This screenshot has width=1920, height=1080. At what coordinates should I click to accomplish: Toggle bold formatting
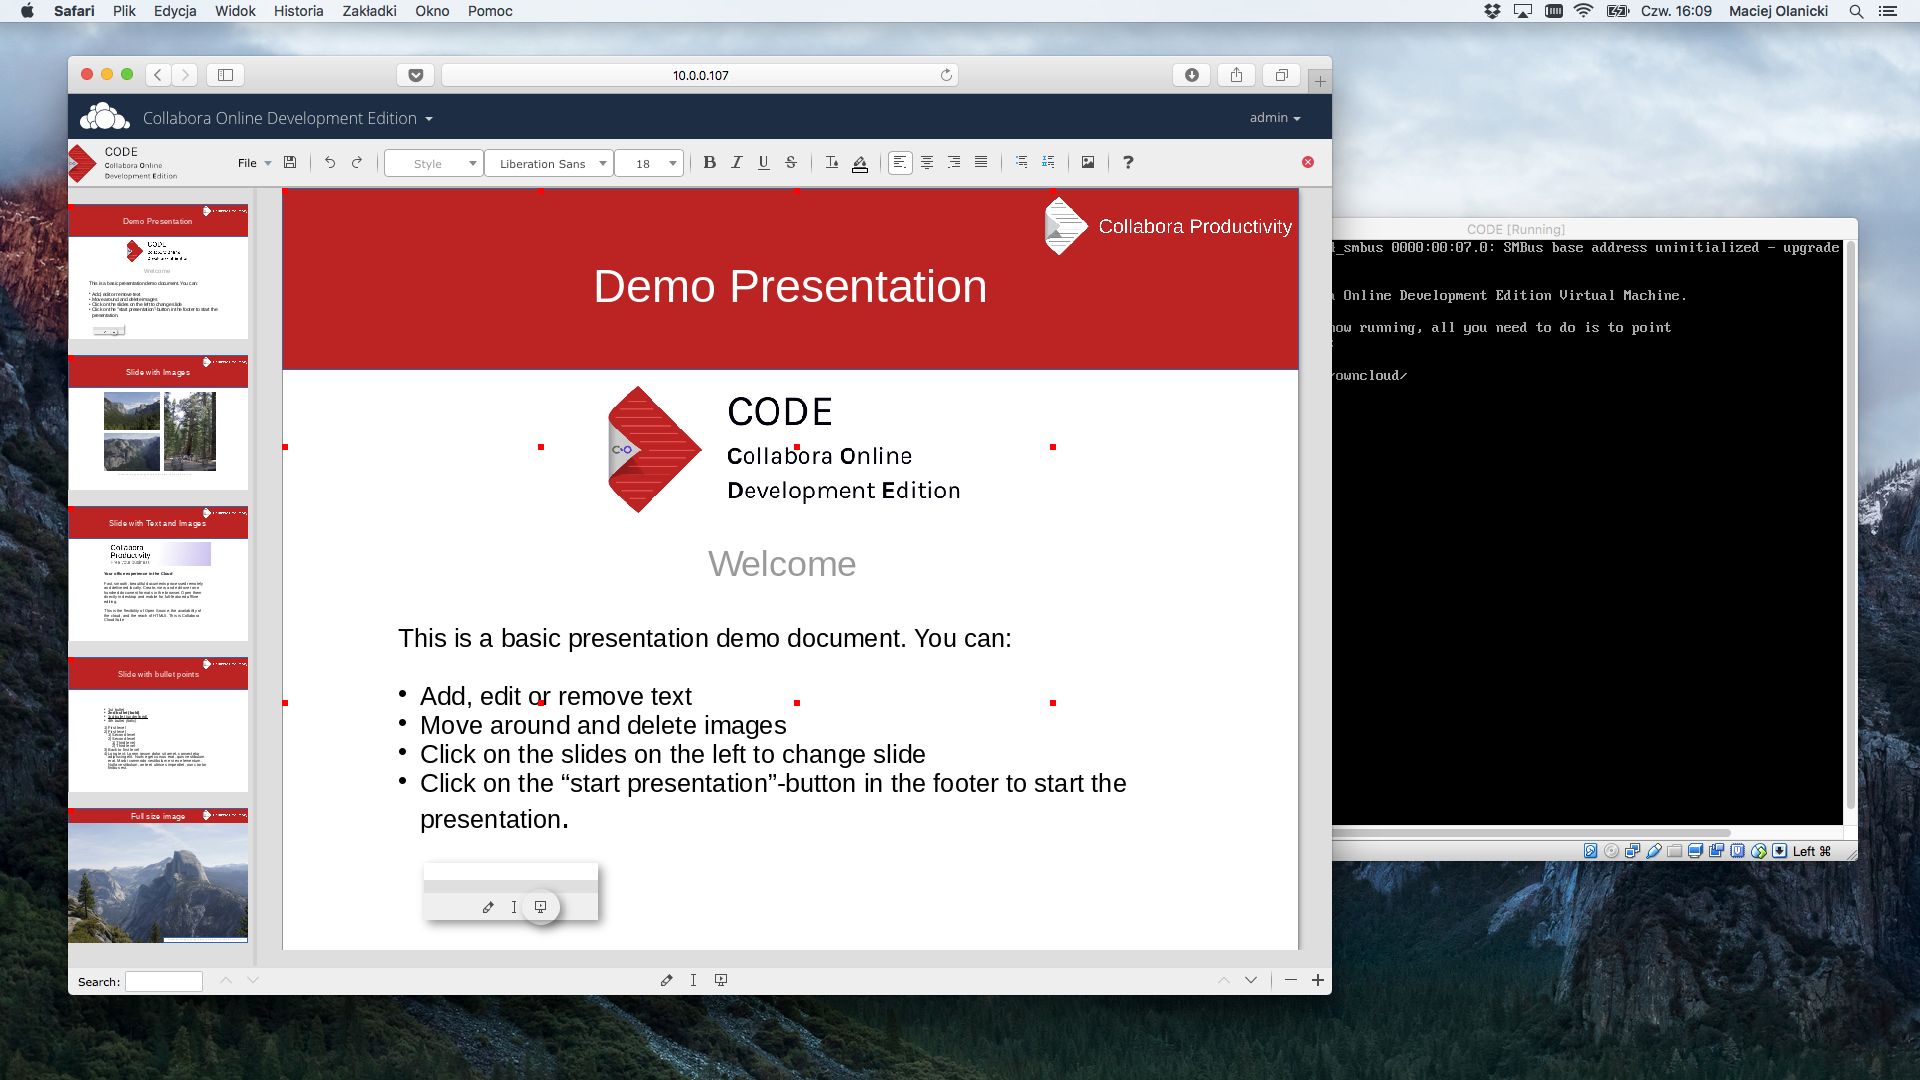click(x=710, y=162)
